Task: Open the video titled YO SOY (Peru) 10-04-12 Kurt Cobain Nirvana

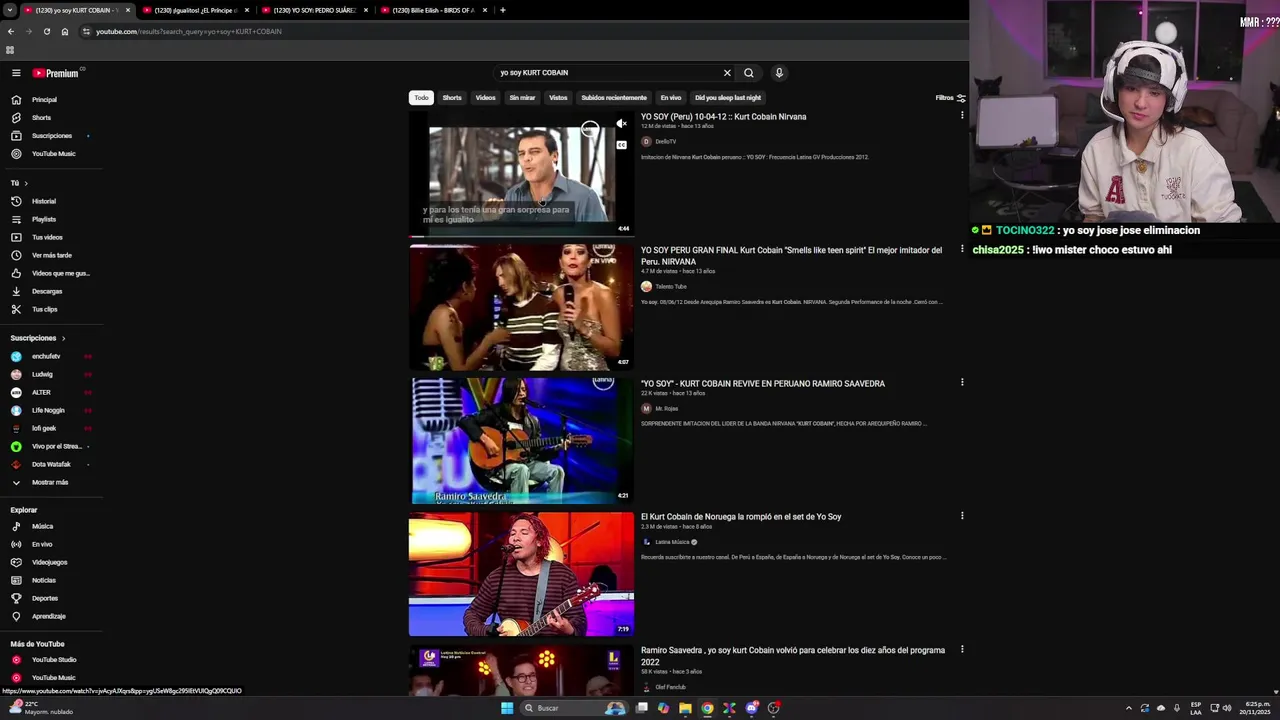Action: click(723, 117)
